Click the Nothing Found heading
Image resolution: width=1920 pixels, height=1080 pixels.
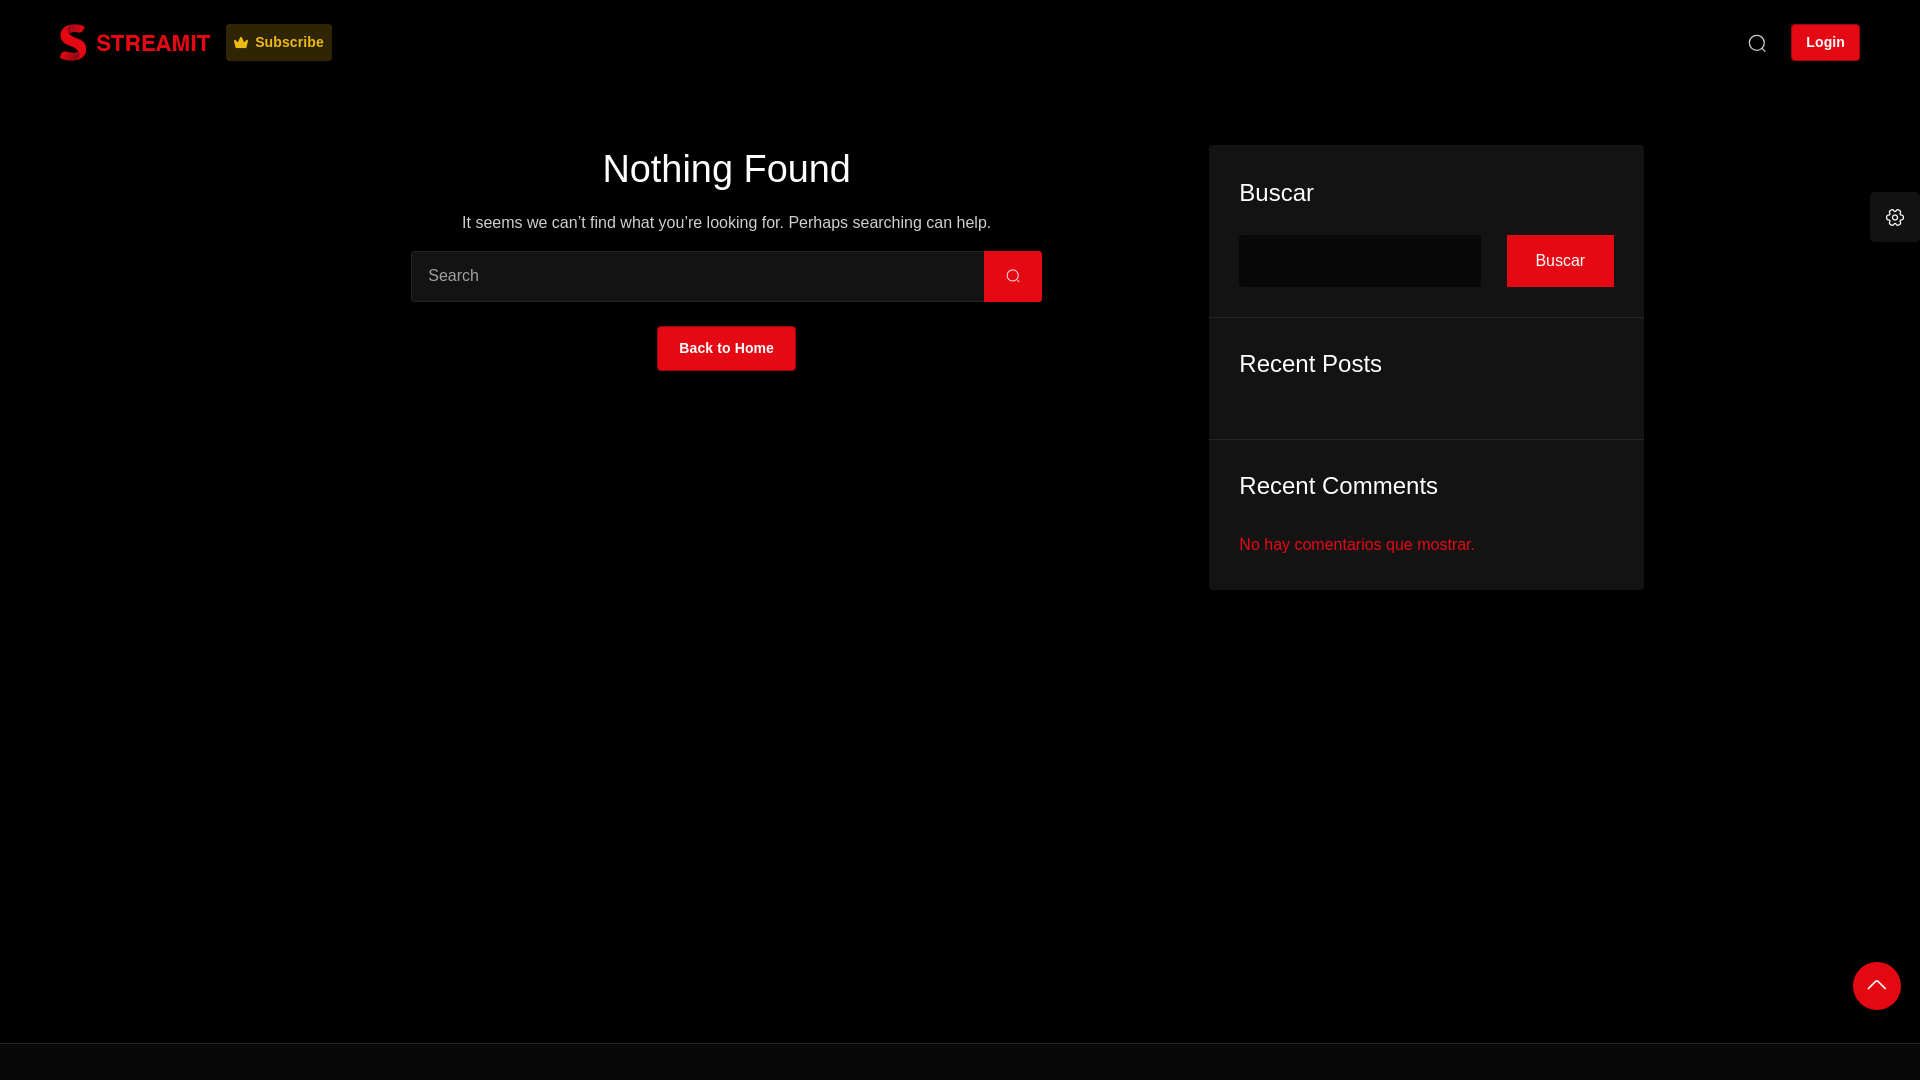[726, 169]
